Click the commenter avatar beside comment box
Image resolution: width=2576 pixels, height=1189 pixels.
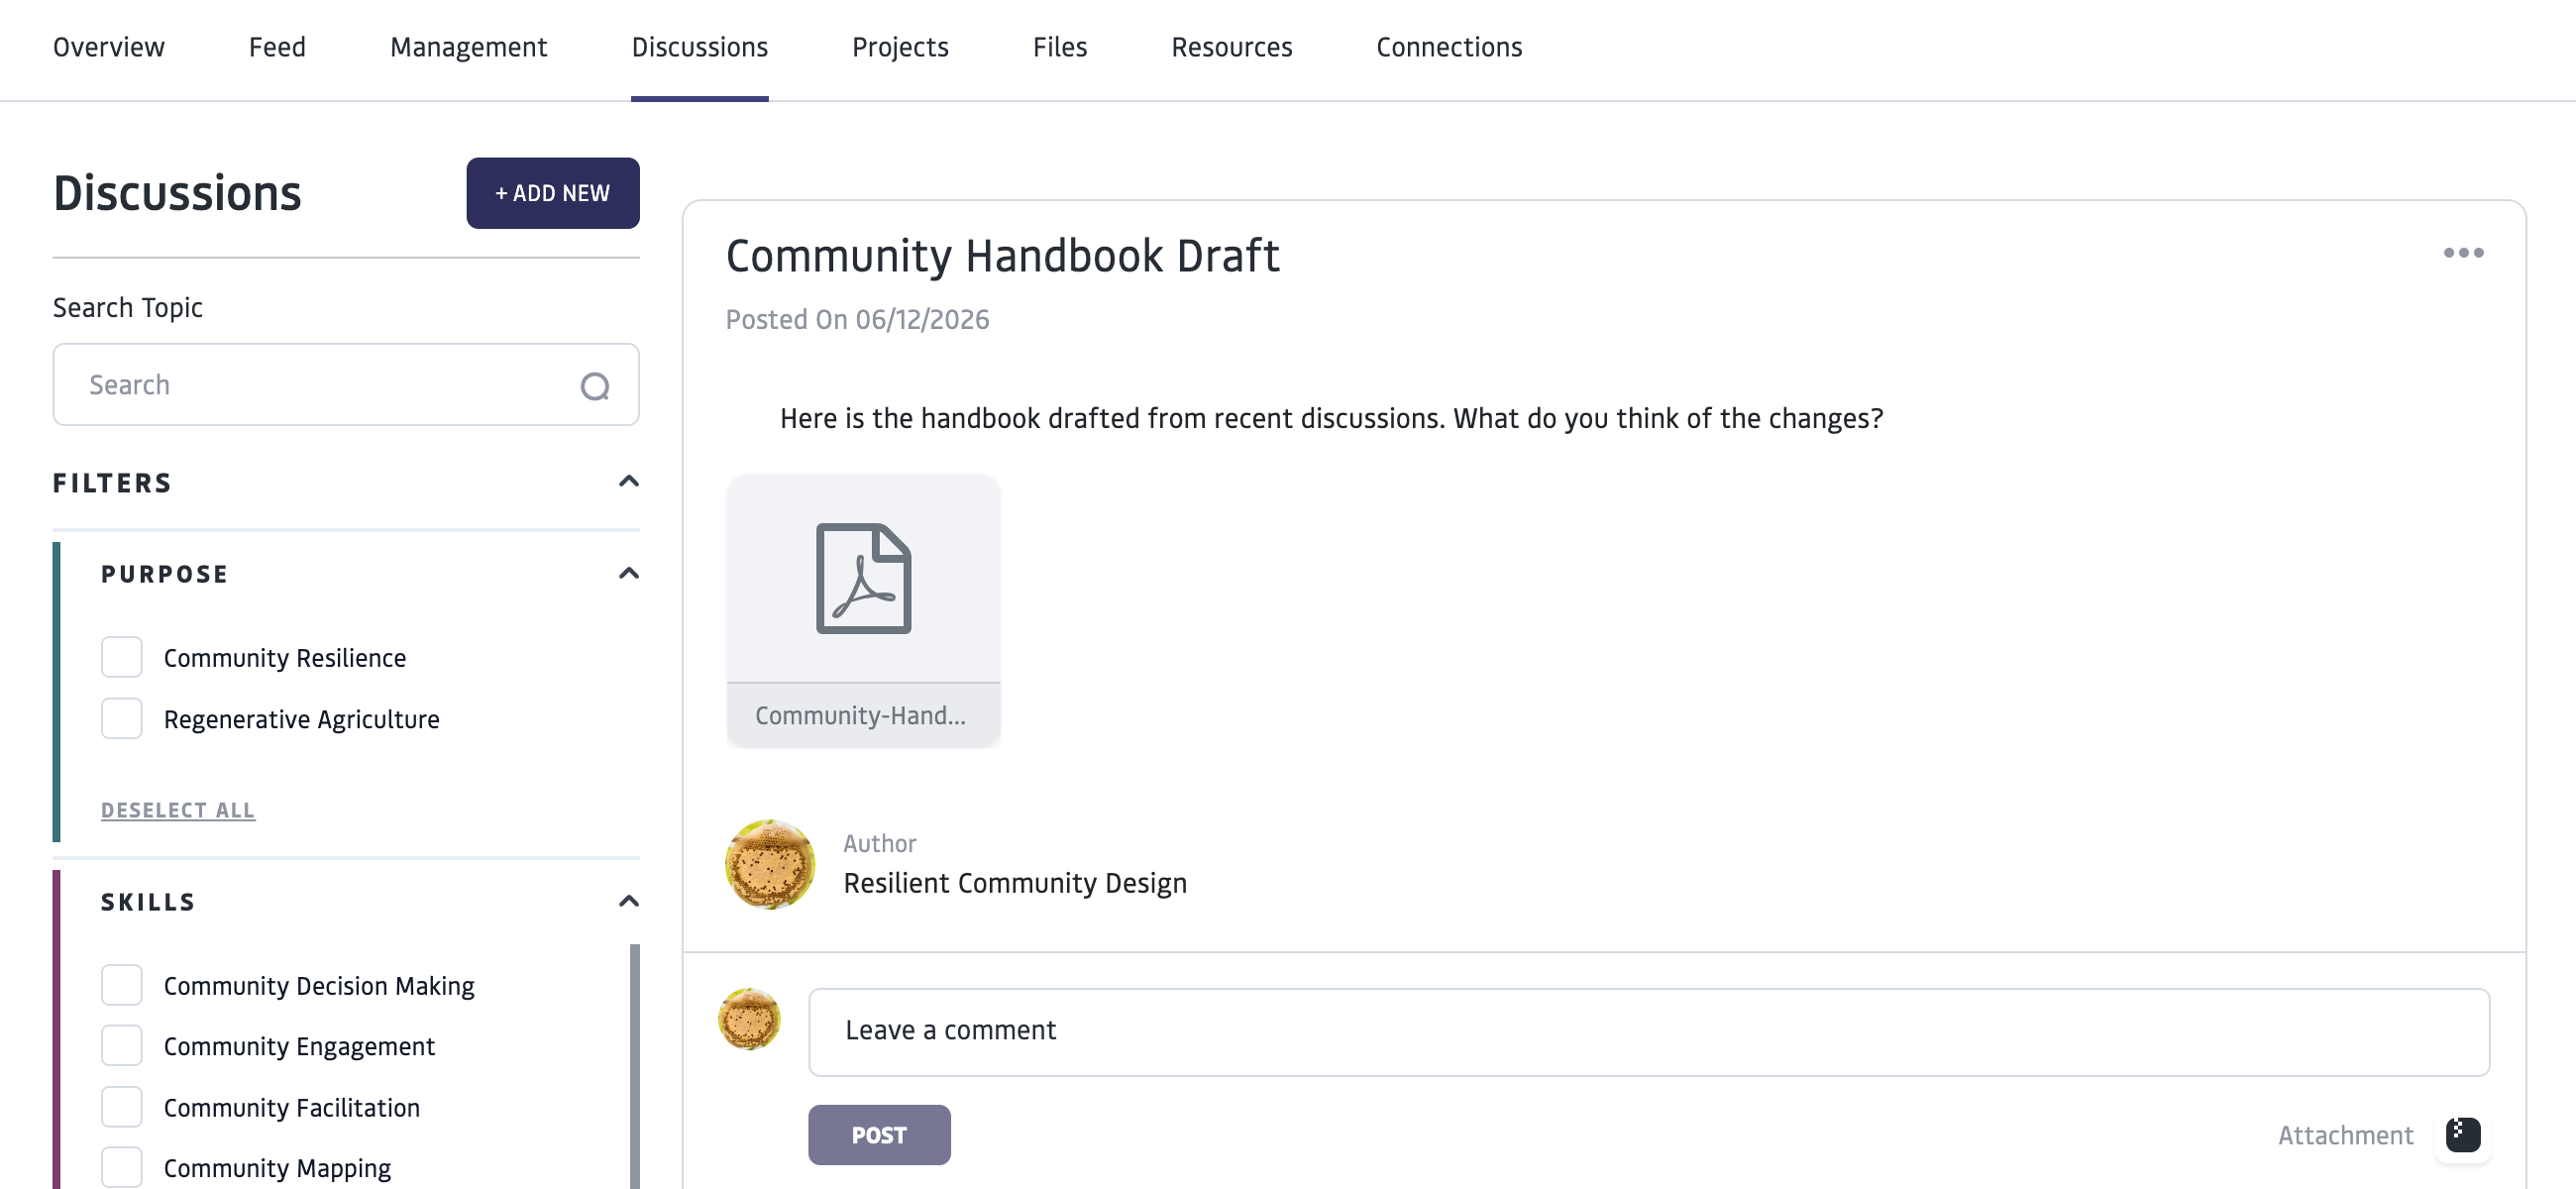tap(749, 1020)
